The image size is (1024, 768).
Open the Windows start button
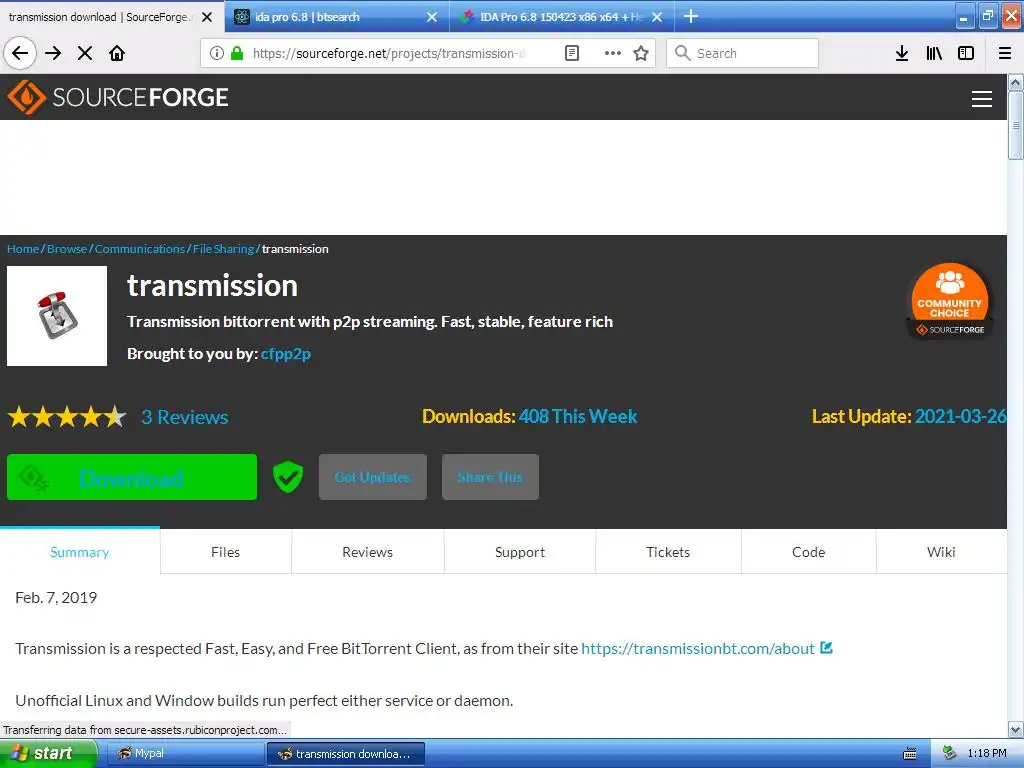47,754
